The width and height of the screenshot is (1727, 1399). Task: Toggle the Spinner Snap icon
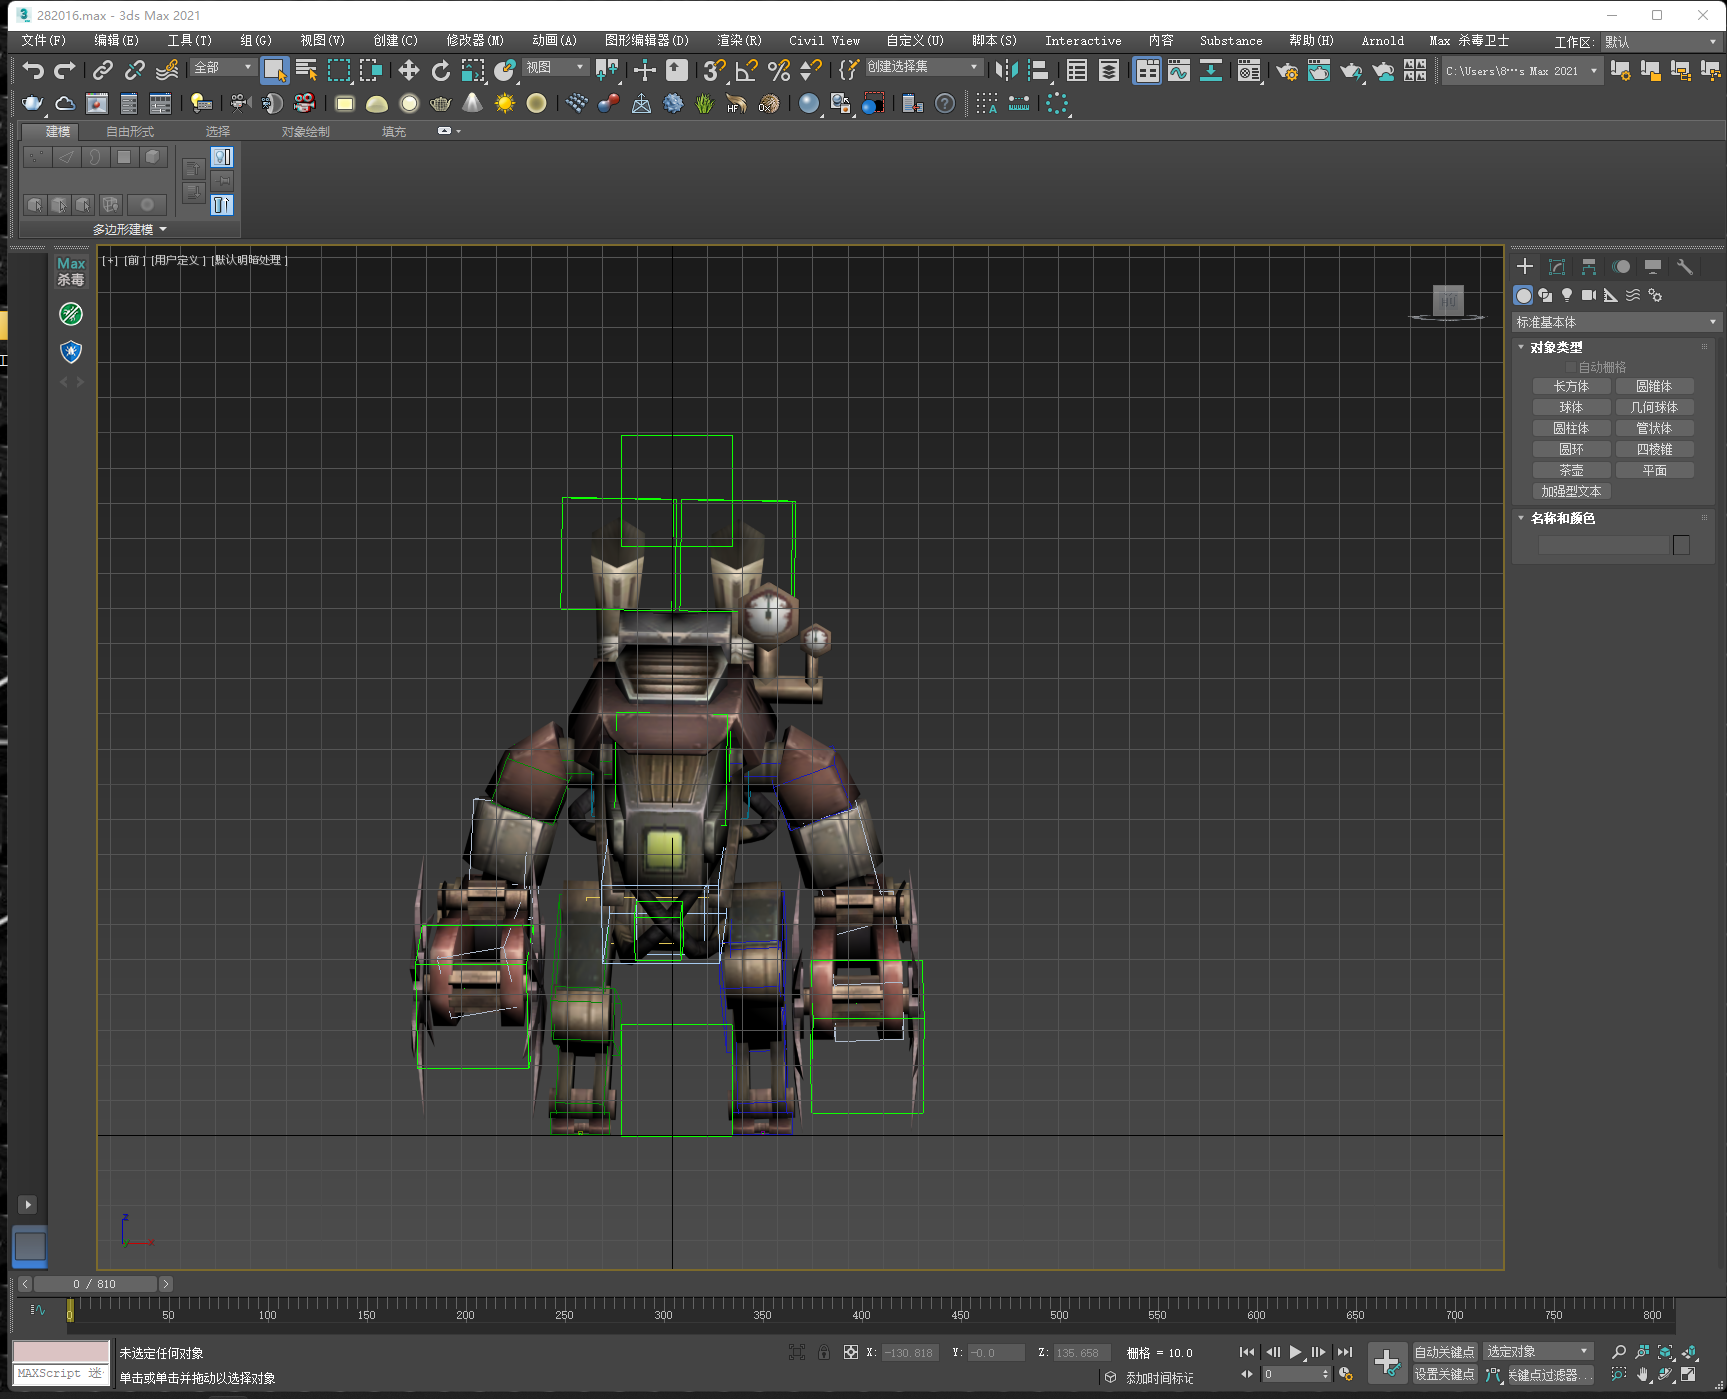(x=810, y=70)
